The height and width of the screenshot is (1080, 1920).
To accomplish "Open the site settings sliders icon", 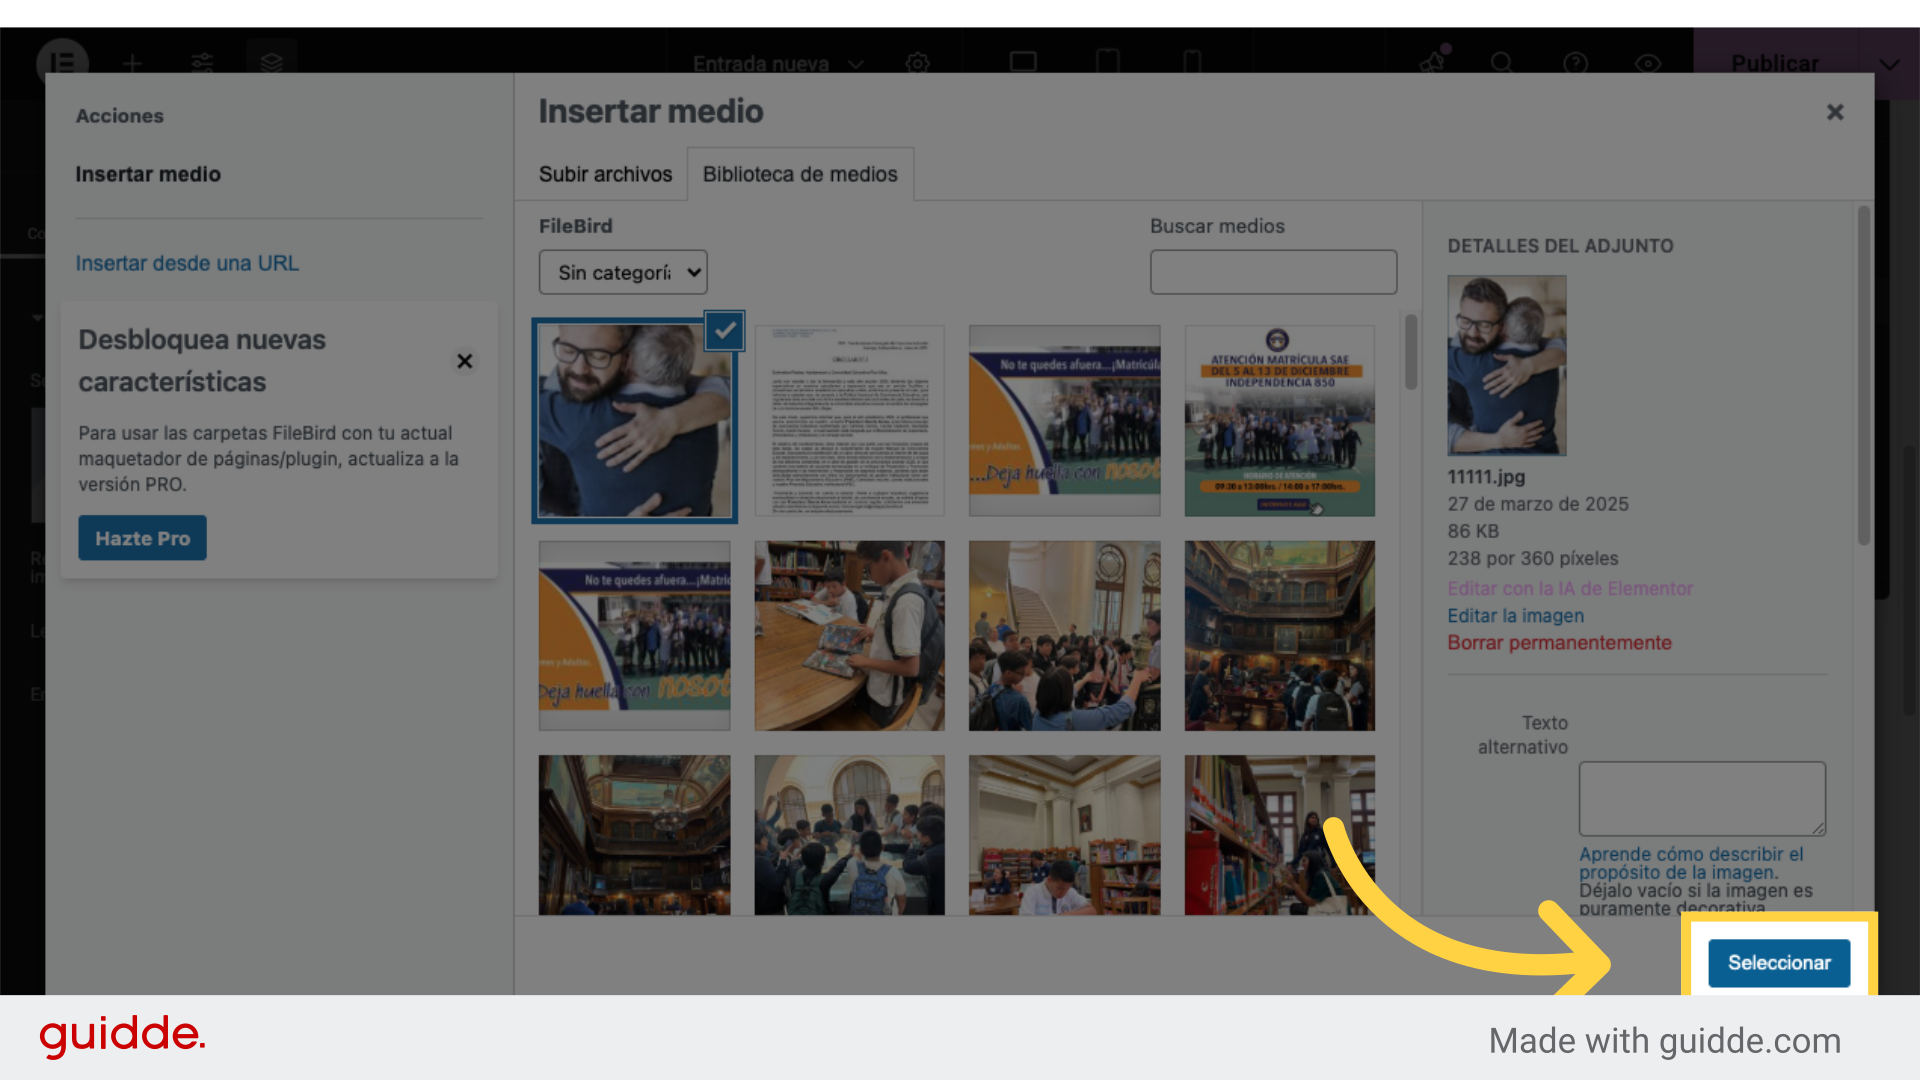I will (202, 63).
